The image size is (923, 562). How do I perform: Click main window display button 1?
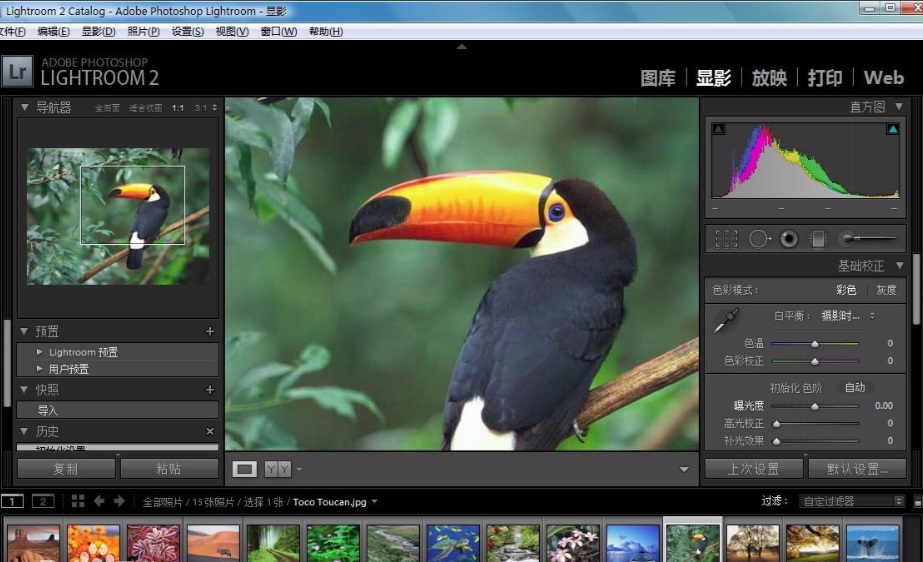tap(12, 501)
